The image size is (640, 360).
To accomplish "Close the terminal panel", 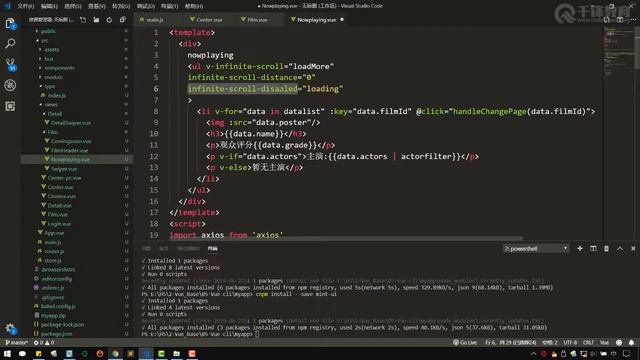I will click(633, 248).
